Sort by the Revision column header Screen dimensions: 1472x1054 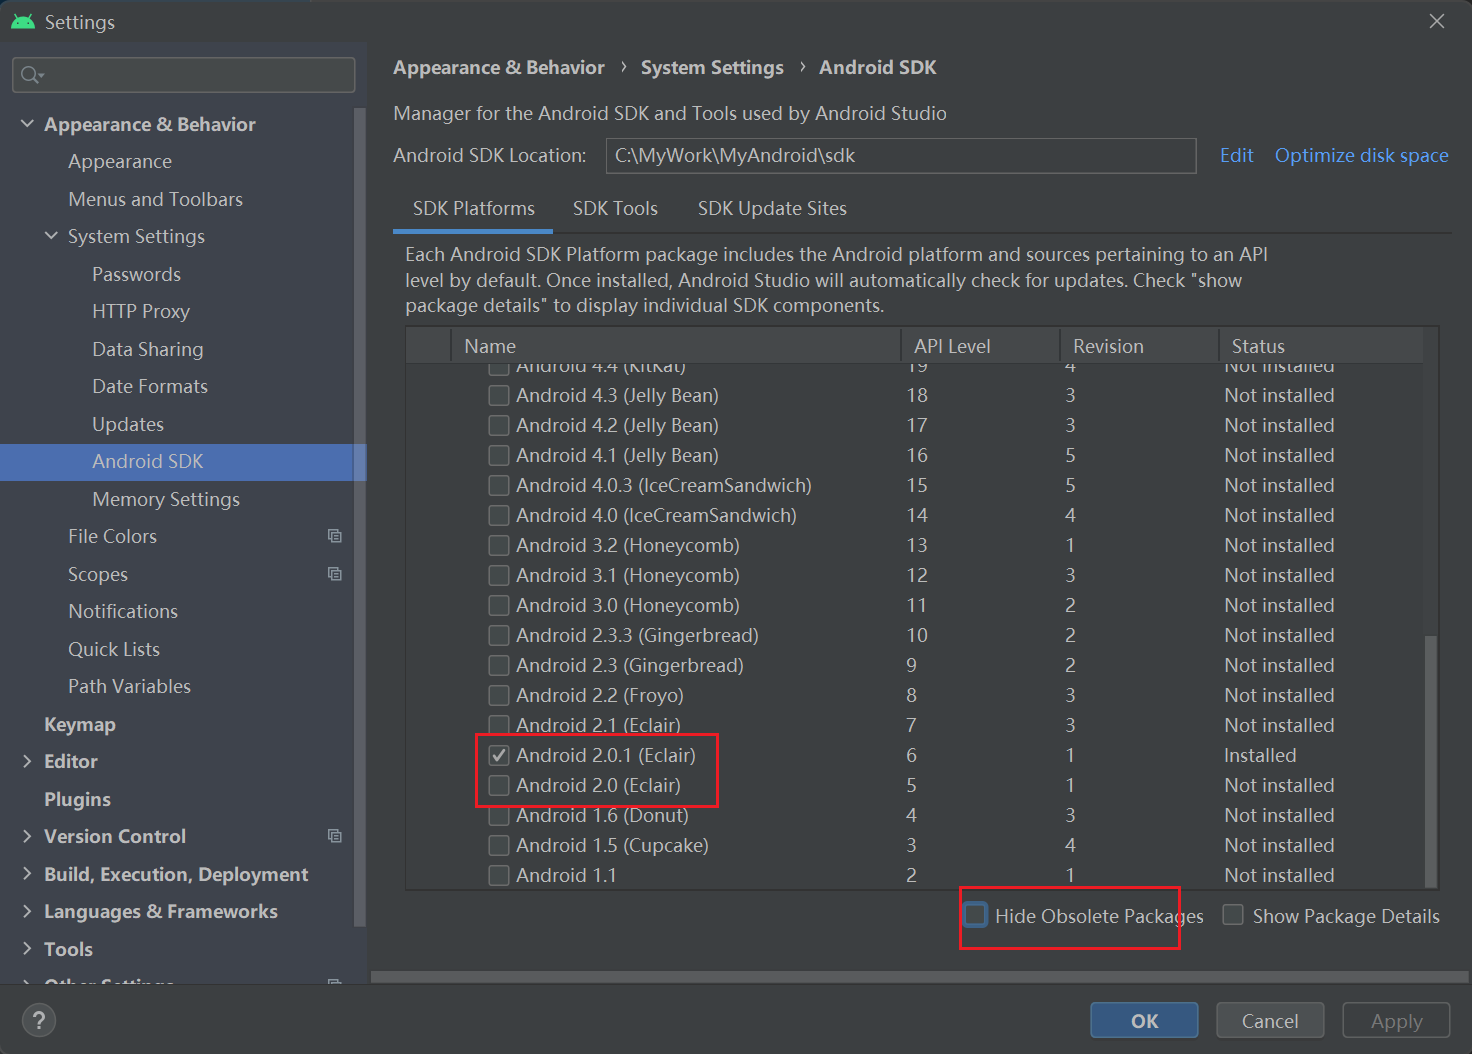[1139, 346]
